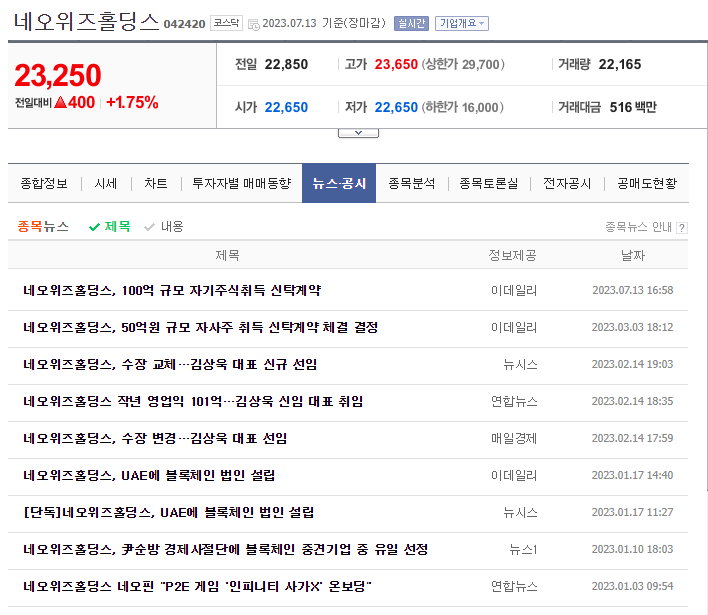Switch to the 차트 tab
Screen dimensions: 708x615
coord(156,183)
